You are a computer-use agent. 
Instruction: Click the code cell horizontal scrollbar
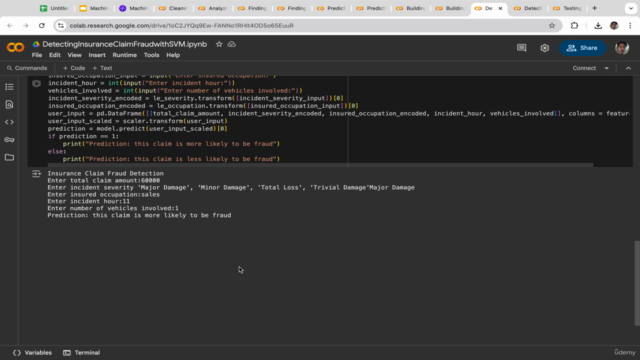pos(320,165)
